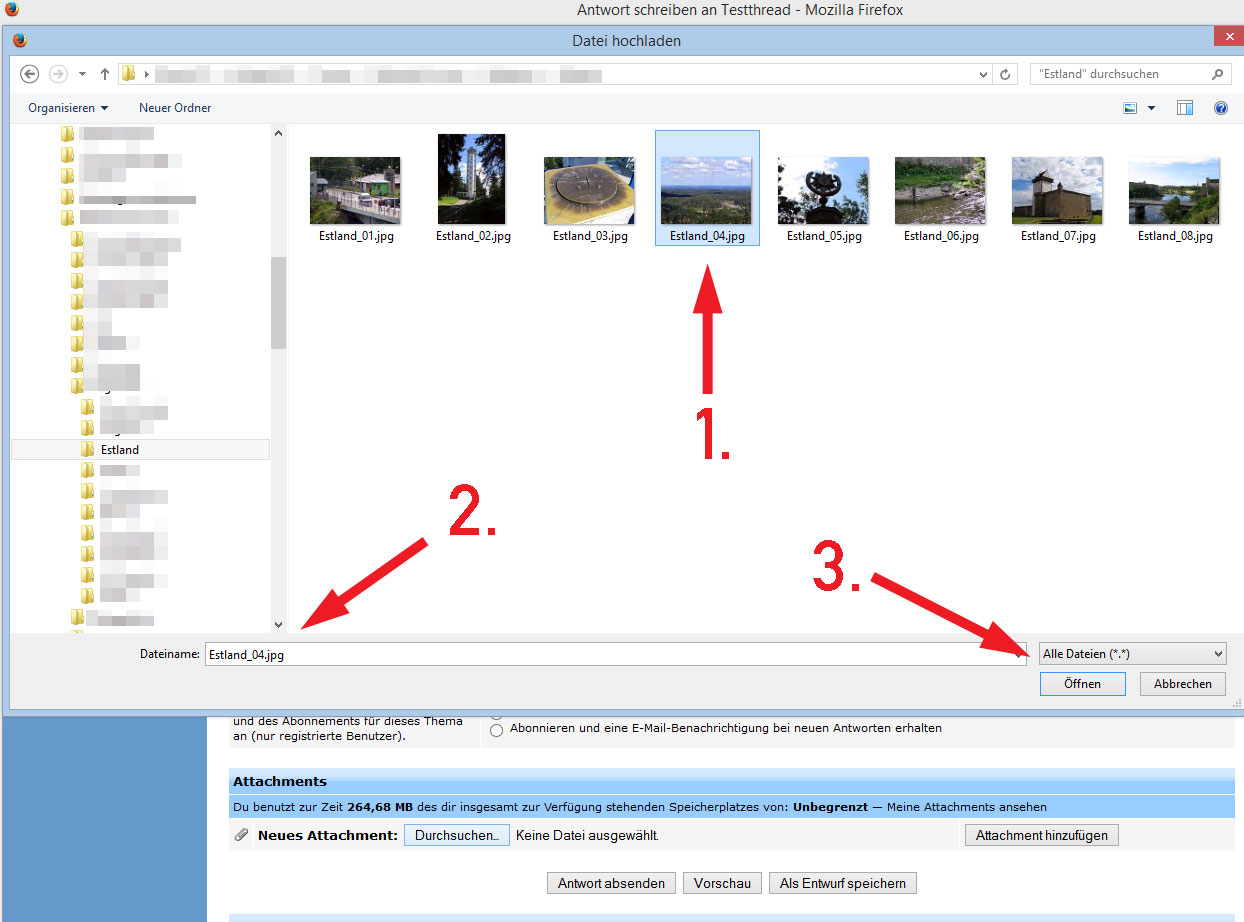The image size is (1244, 922).
Task: Open the Alle Dateien file type dropdown
Action: 1132,654
